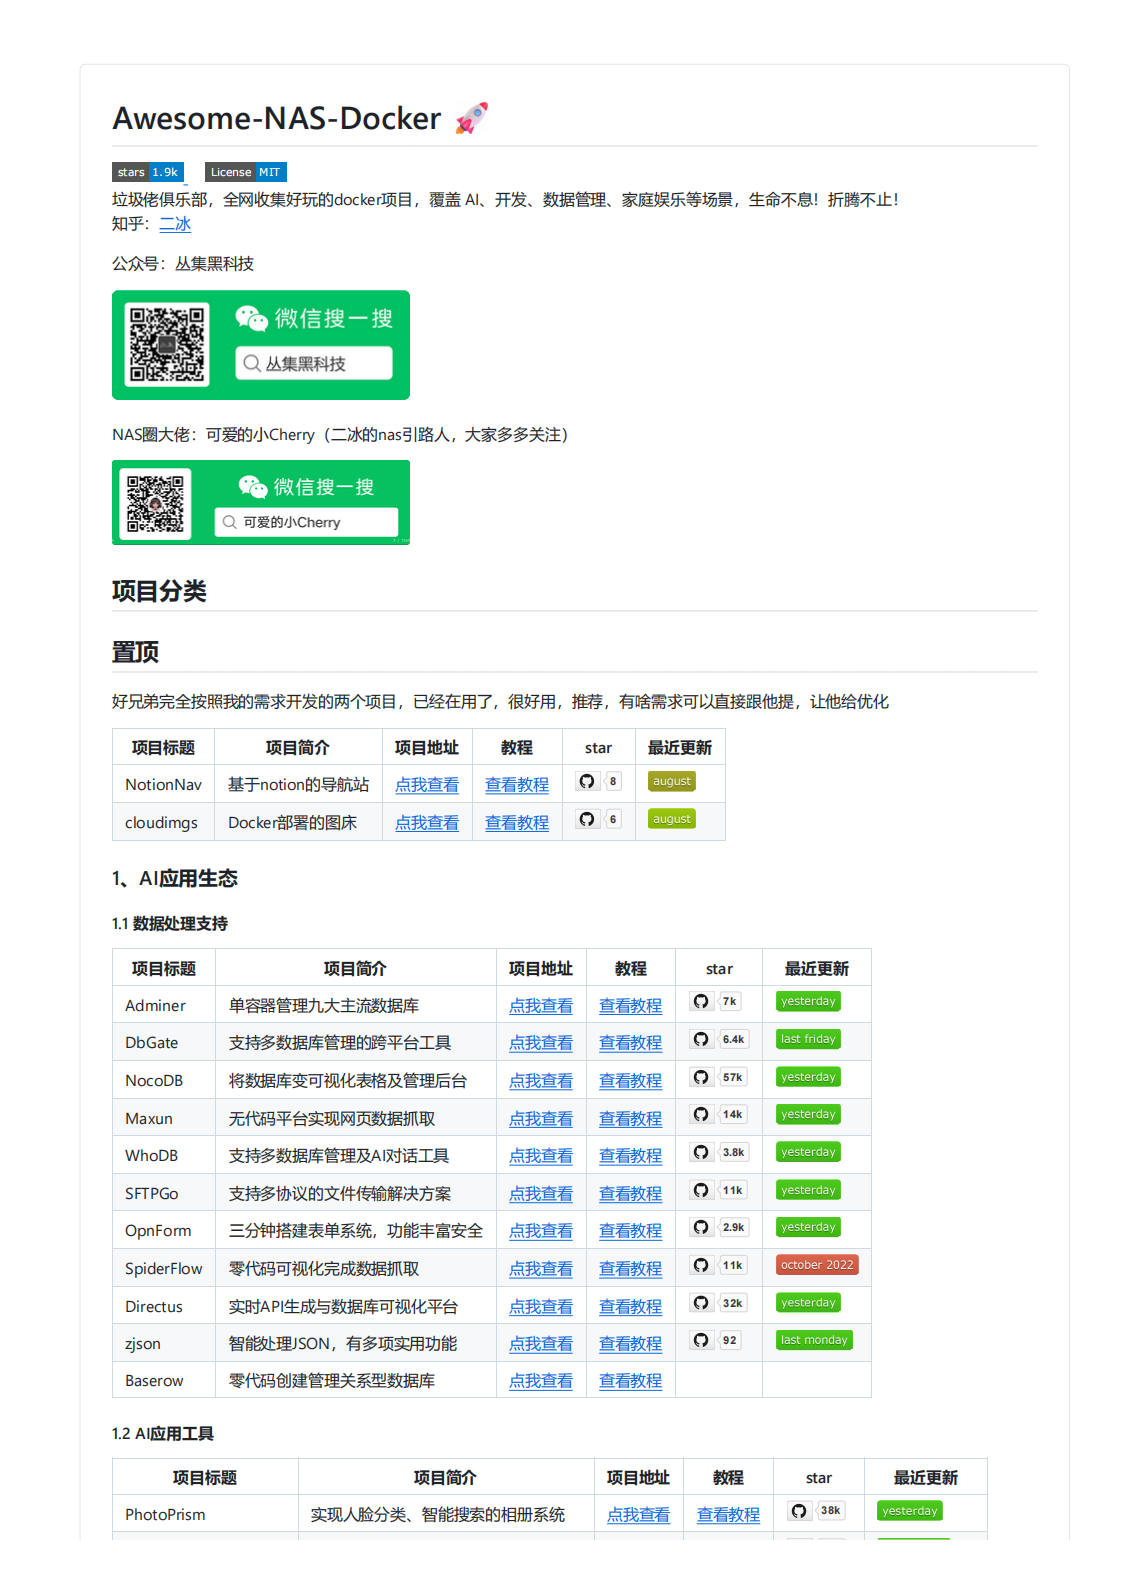Open NocoDB tutorial link
Screen dimensions: 1123x1587
click(631, 1081)
